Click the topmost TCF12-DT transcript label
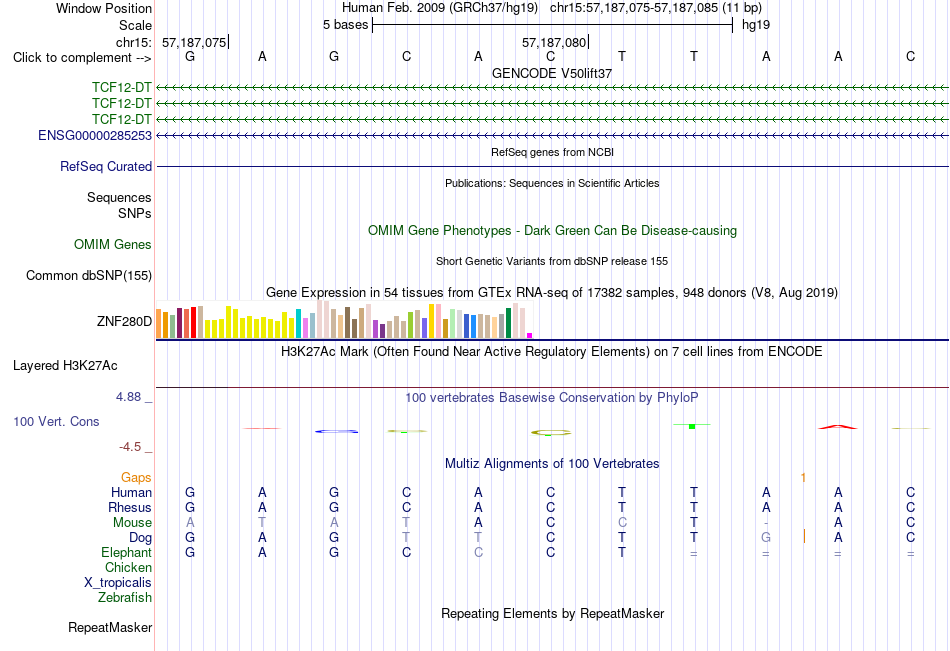The width and height of the screenshot is (950, 651). tap(122, 87)
